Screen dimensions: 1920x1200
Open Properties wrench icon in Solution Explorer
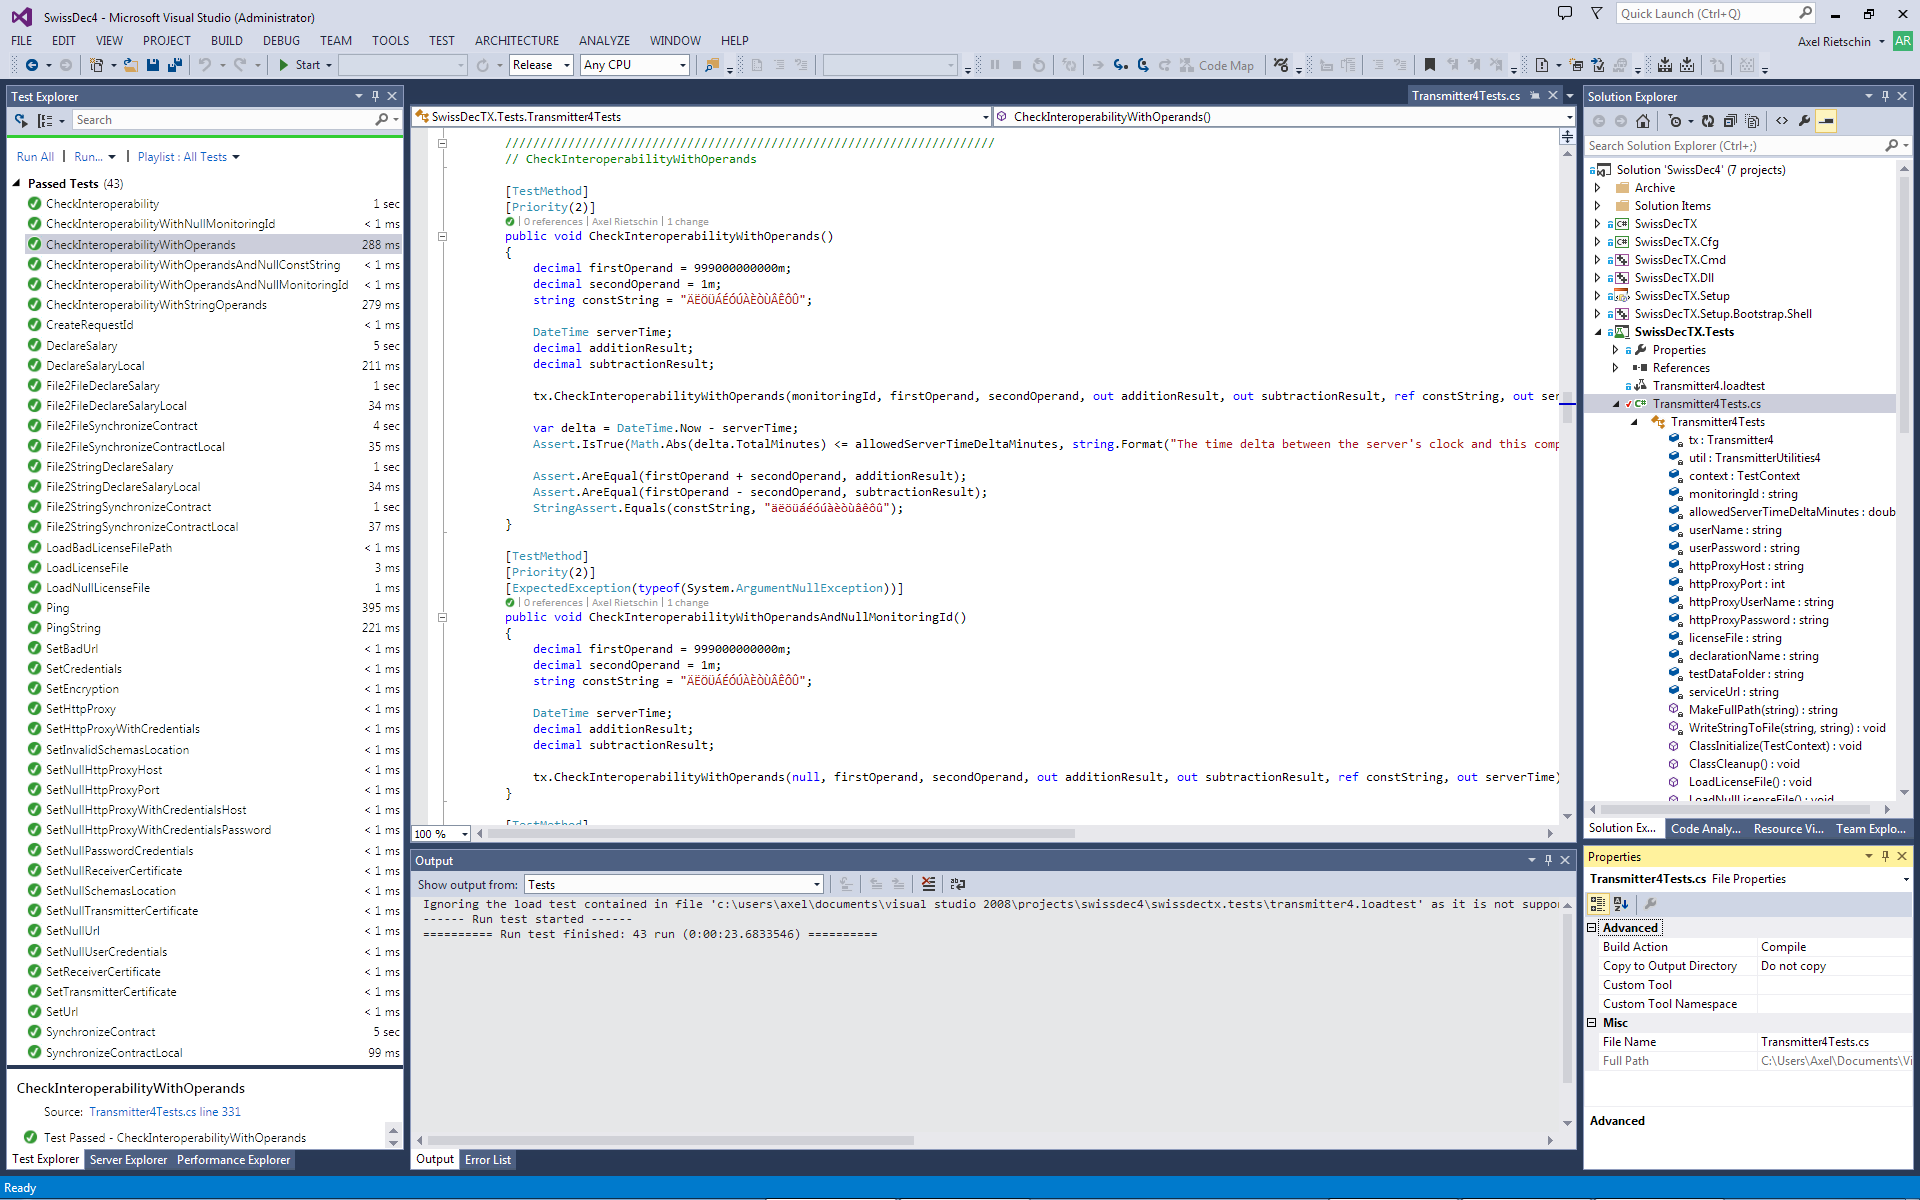[1804, 121]
